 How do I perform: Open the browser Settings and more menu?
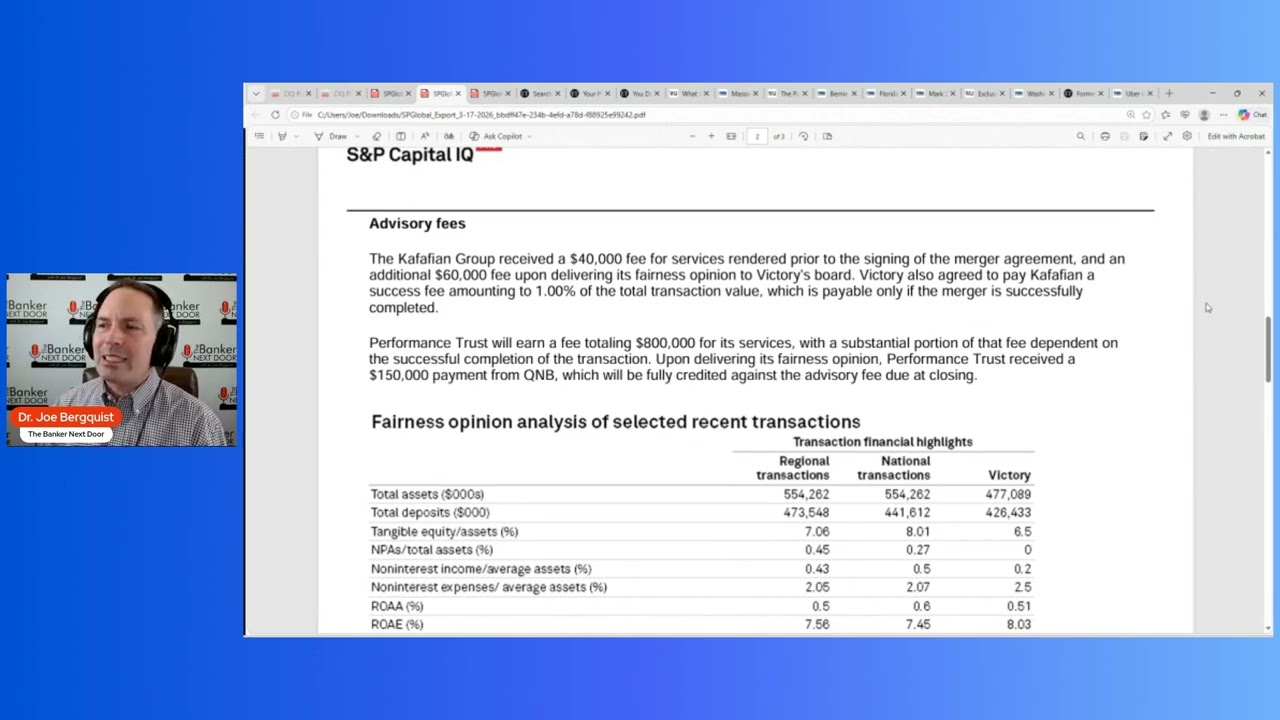point(1223,115)
